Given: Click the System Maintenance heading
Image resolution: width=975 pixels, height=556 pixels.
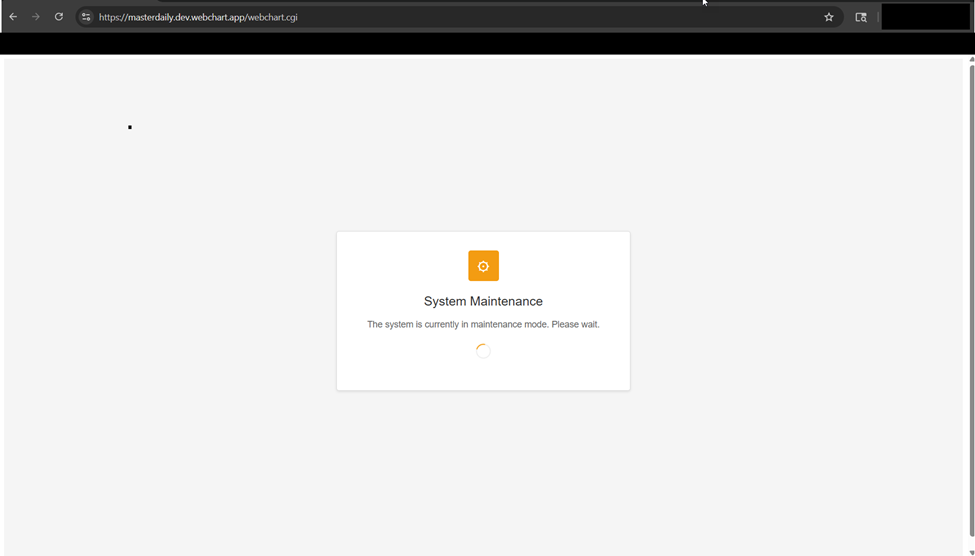Looking at the screenshot, I should click(483, 301).
